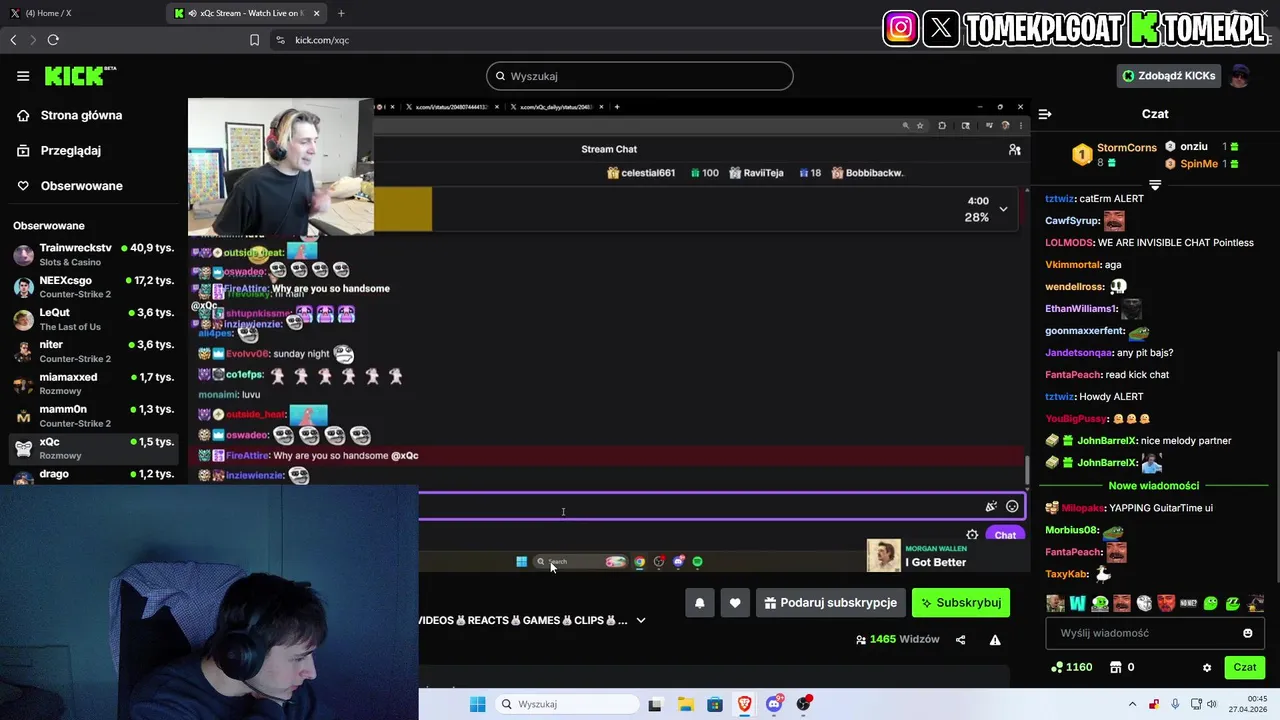Go to the Kick logo home
This screenshot has width=1280, height=720.
point(80,76)
